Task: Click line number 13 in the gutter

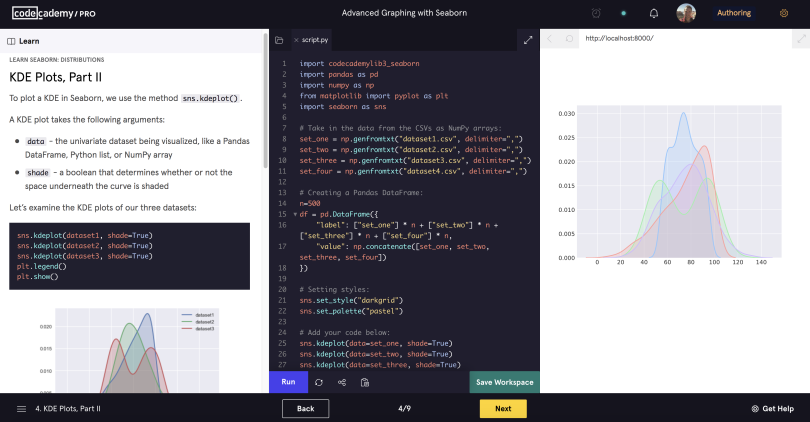Action: [282, 193]
